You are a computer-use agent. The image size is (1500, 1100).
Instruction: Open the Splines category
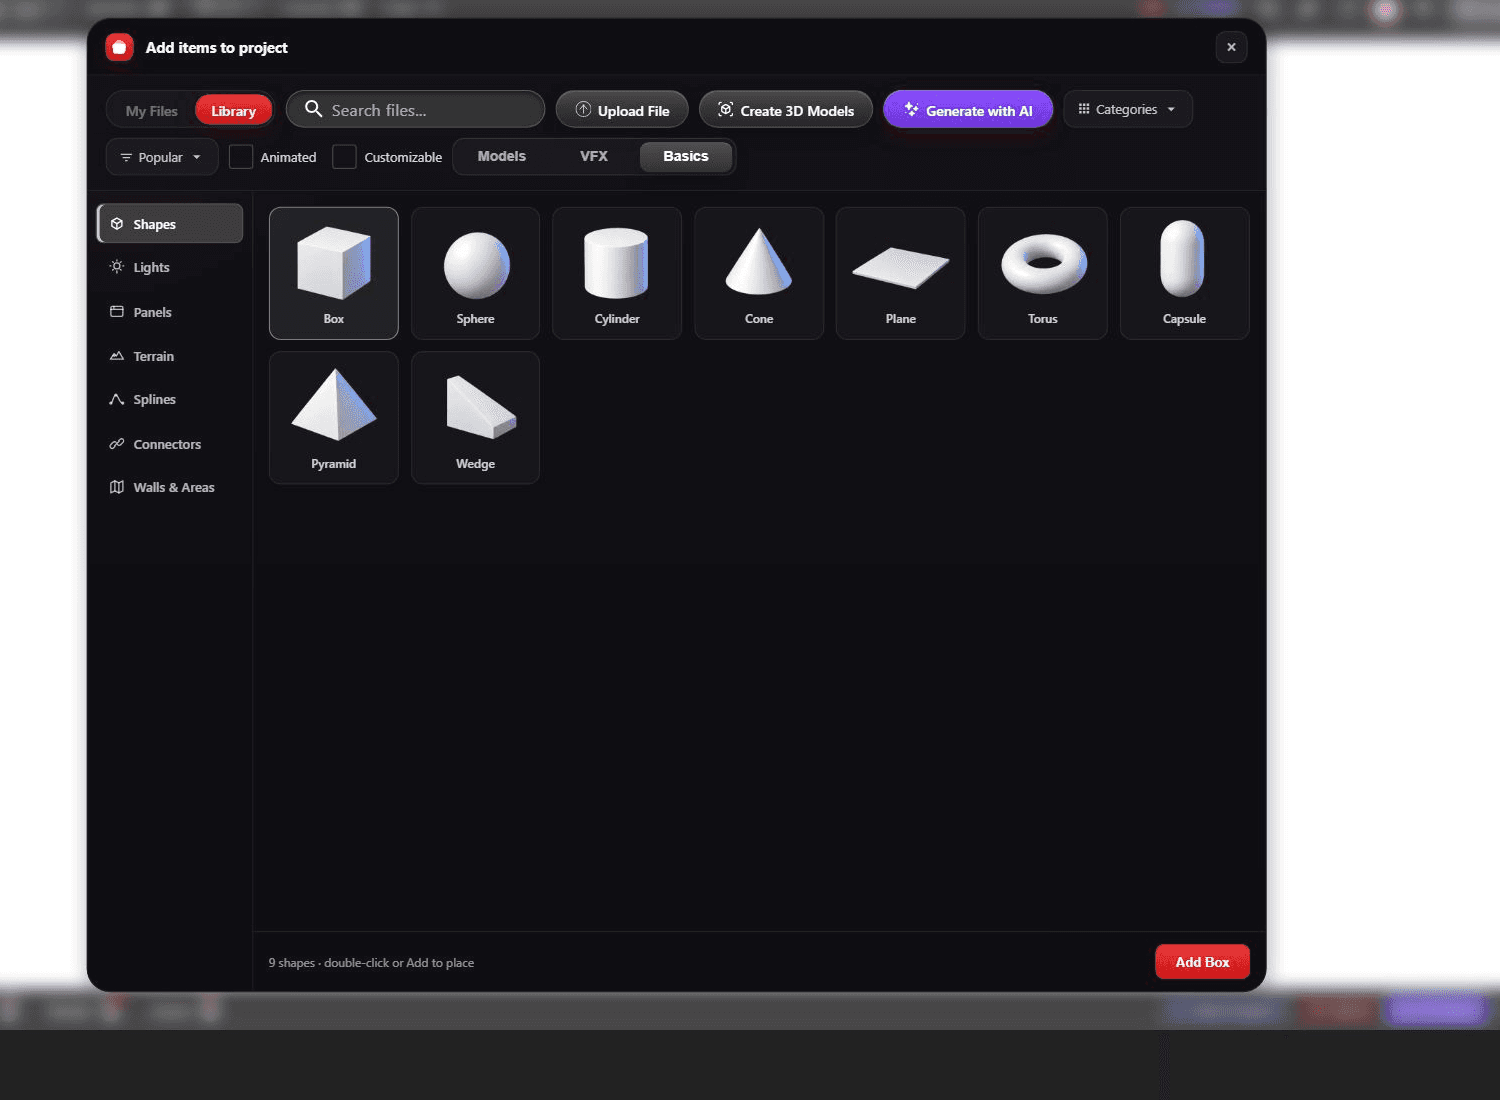[170, 399]
